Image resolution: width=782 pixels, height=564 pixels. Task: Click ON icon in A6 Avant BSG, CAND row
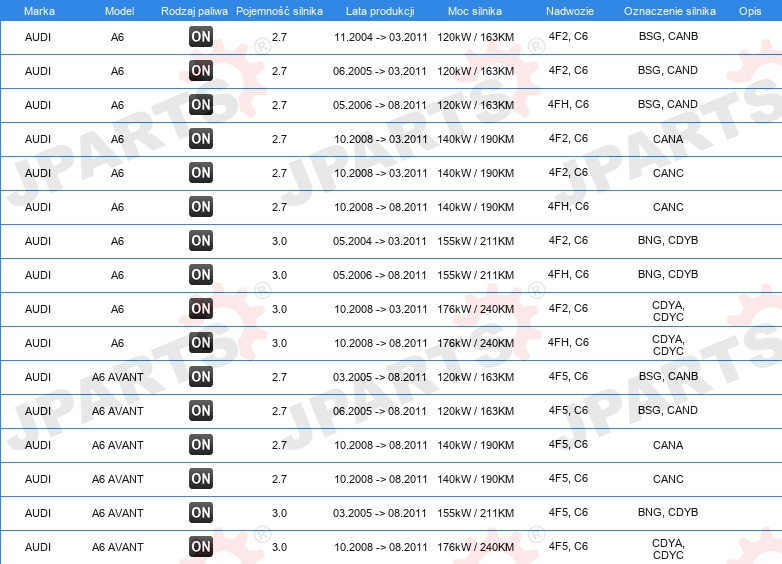[200, 410]
